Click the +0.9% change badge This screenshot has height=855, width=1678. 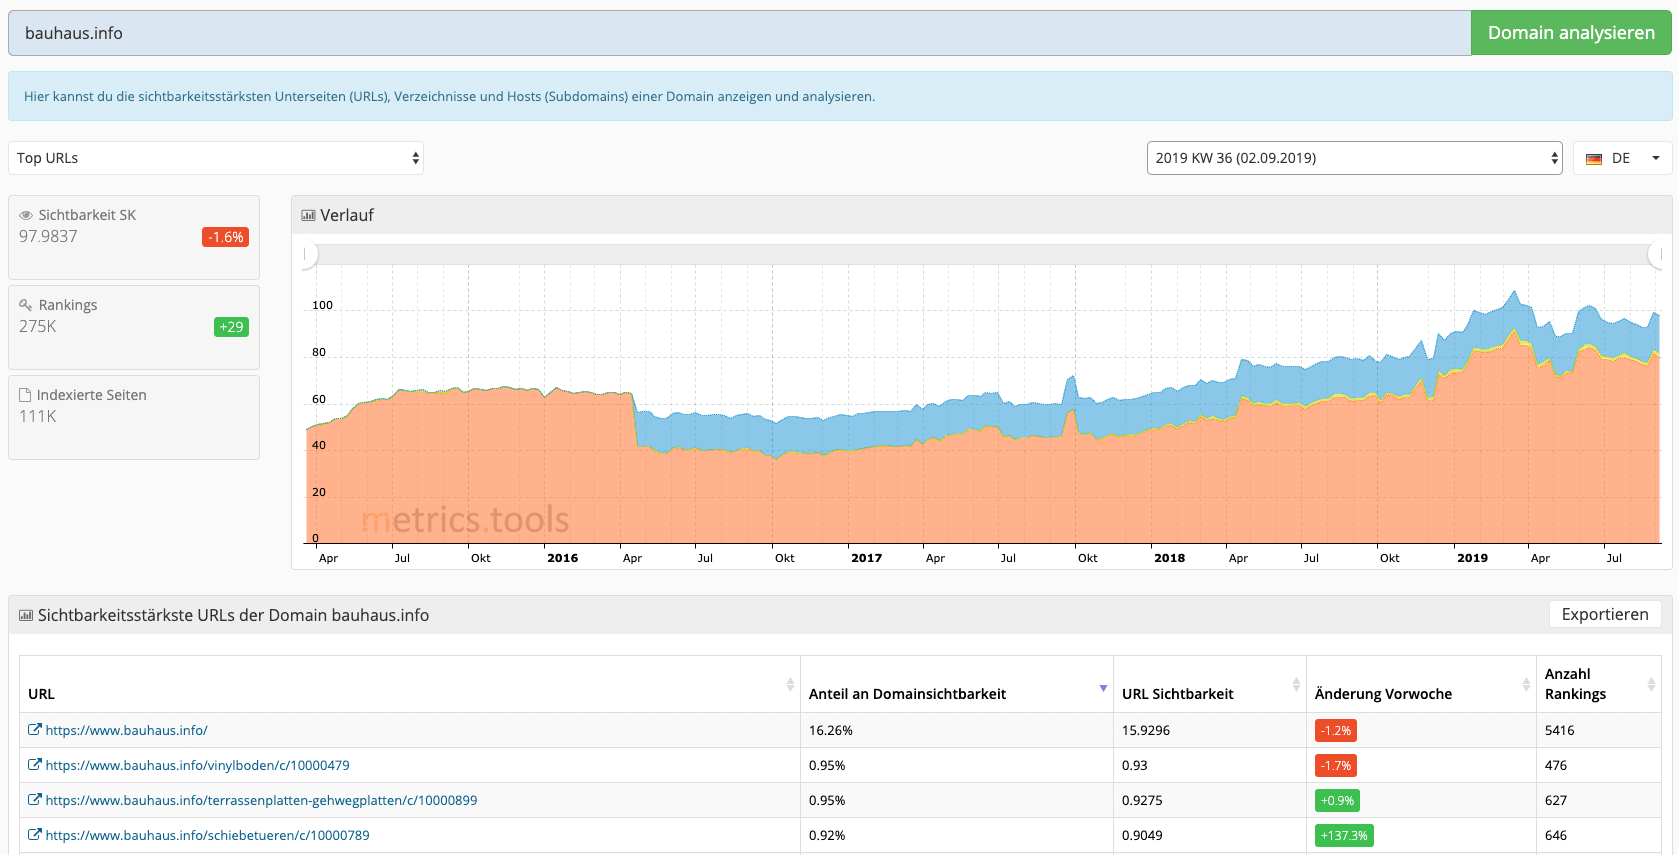1337,800
